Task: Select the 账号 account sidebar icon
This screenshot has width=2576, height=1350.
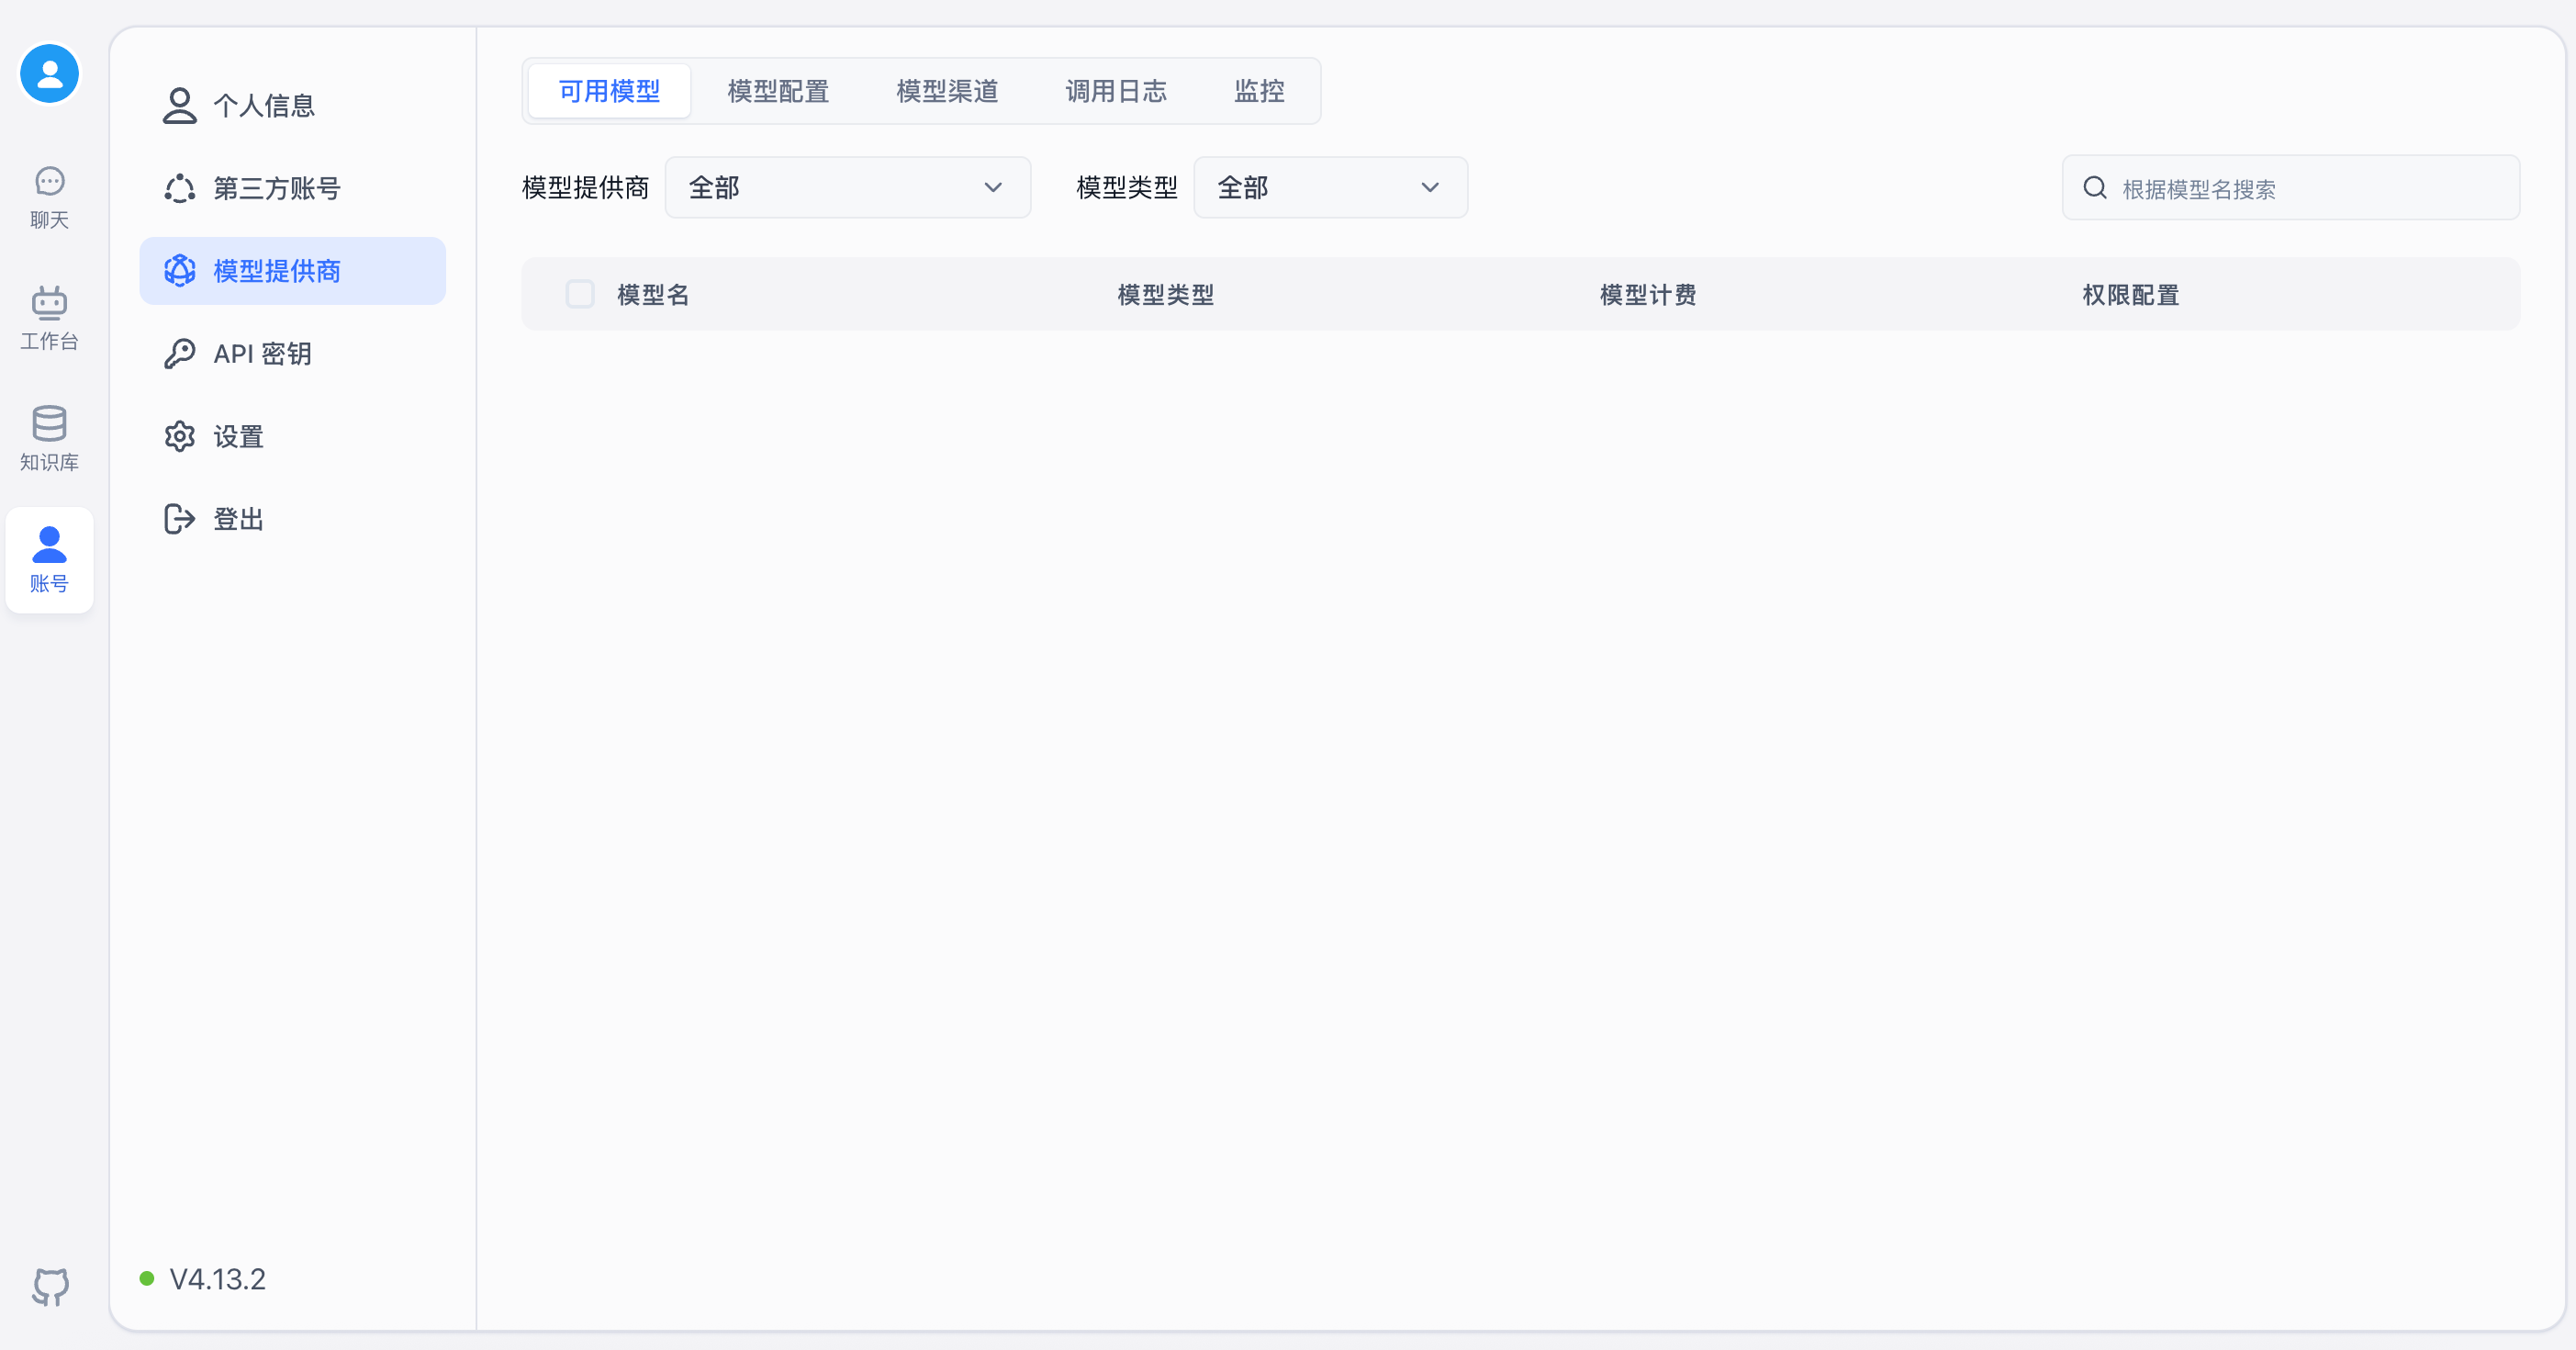Action: pyautogui.click(x=49, y=559)
